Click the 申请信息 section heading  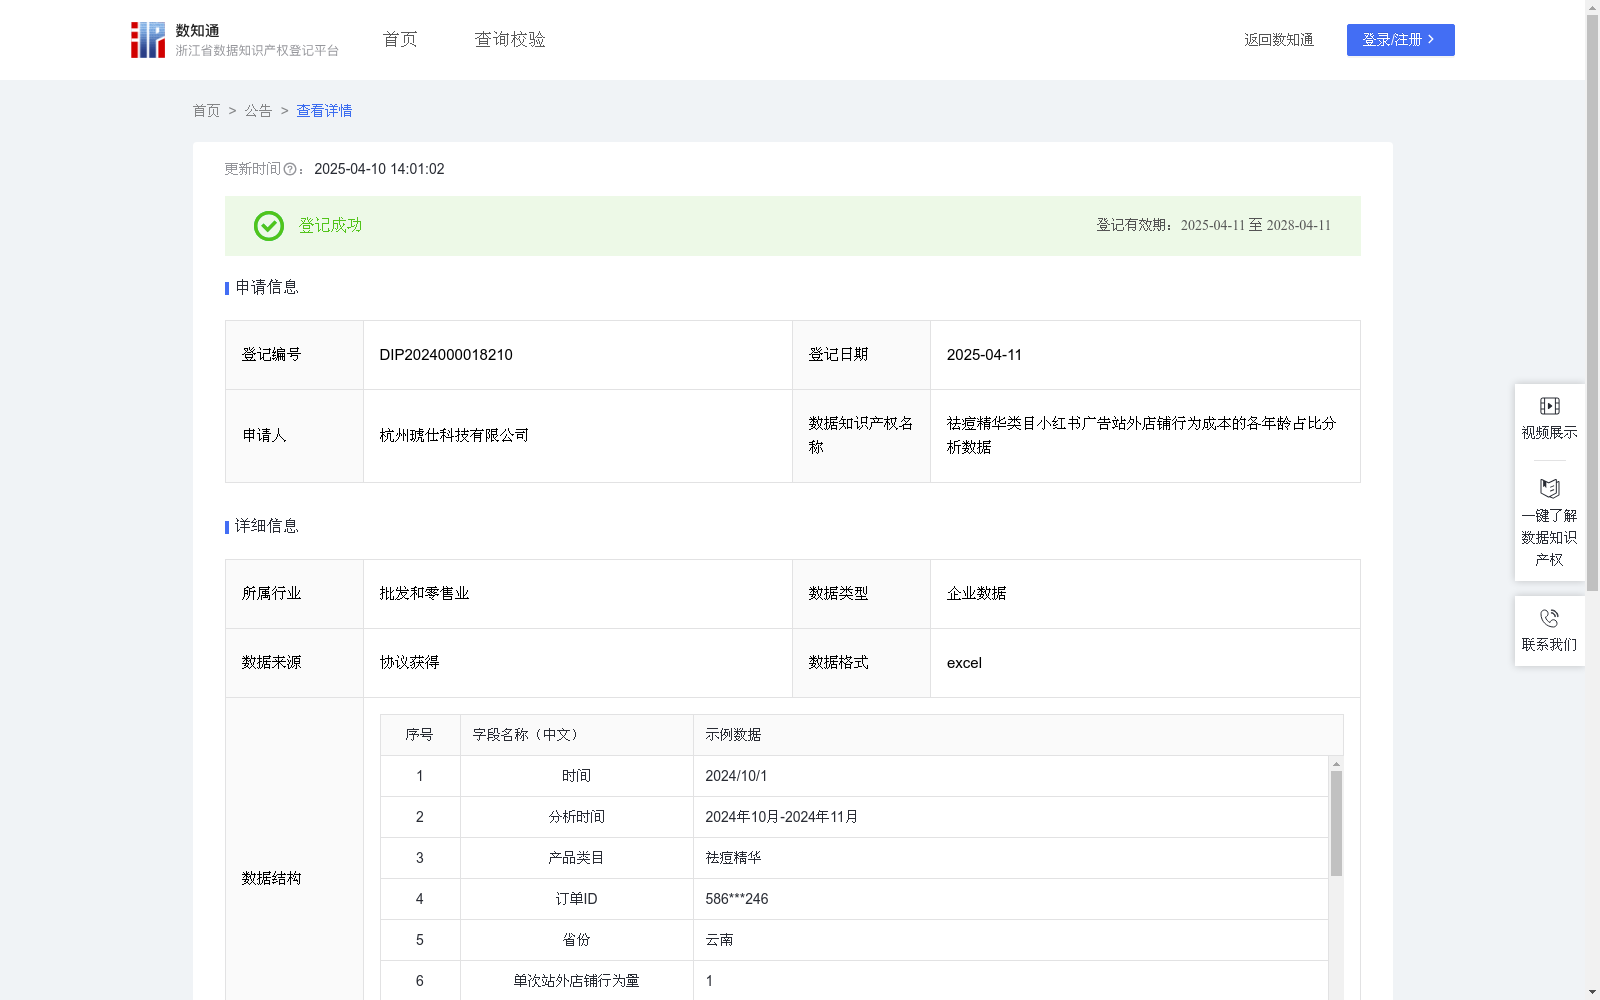coord(266,288)
